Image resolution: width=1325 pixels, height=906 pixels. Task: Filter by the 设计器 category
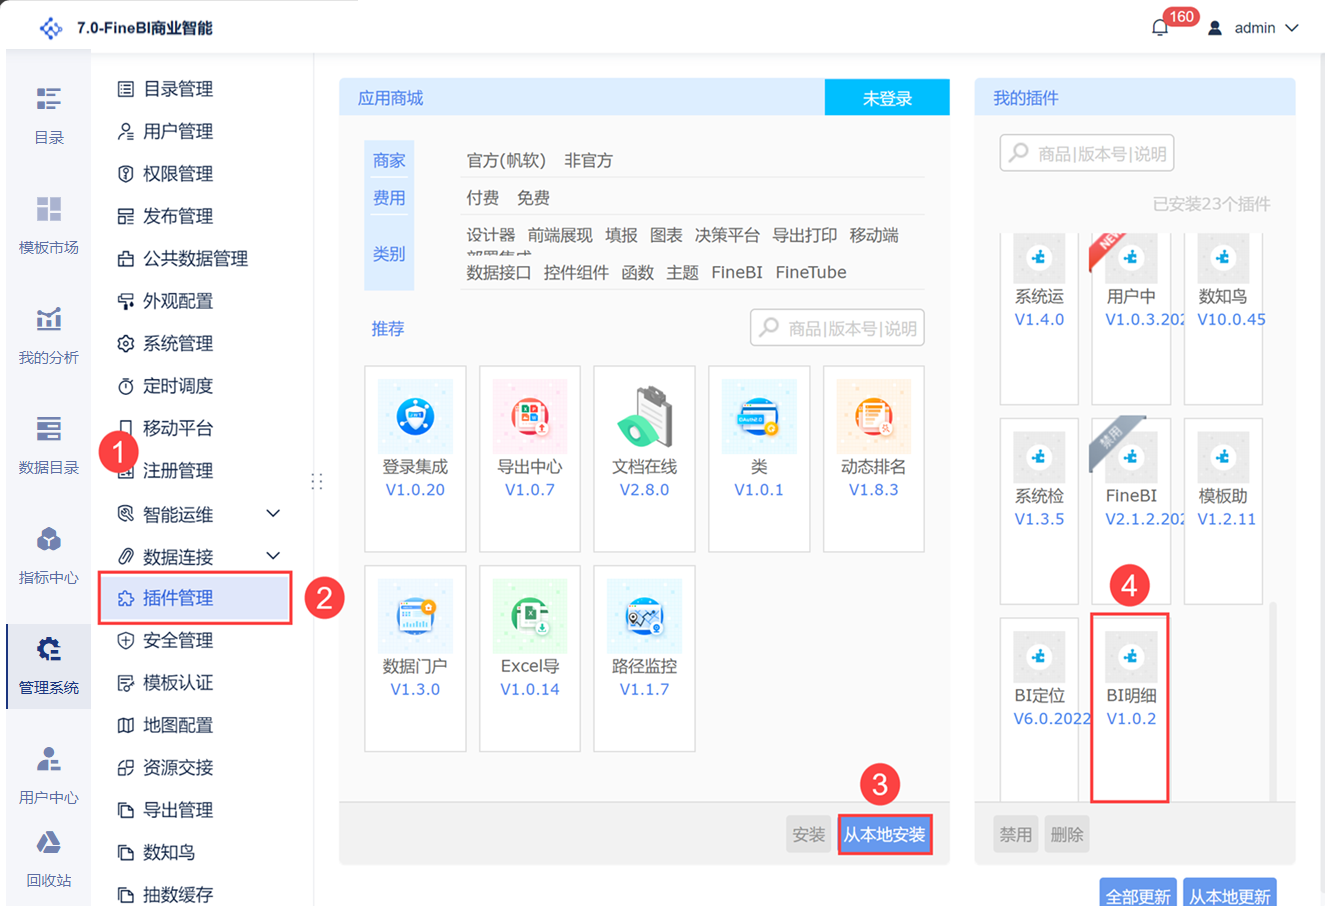point(491,235)
